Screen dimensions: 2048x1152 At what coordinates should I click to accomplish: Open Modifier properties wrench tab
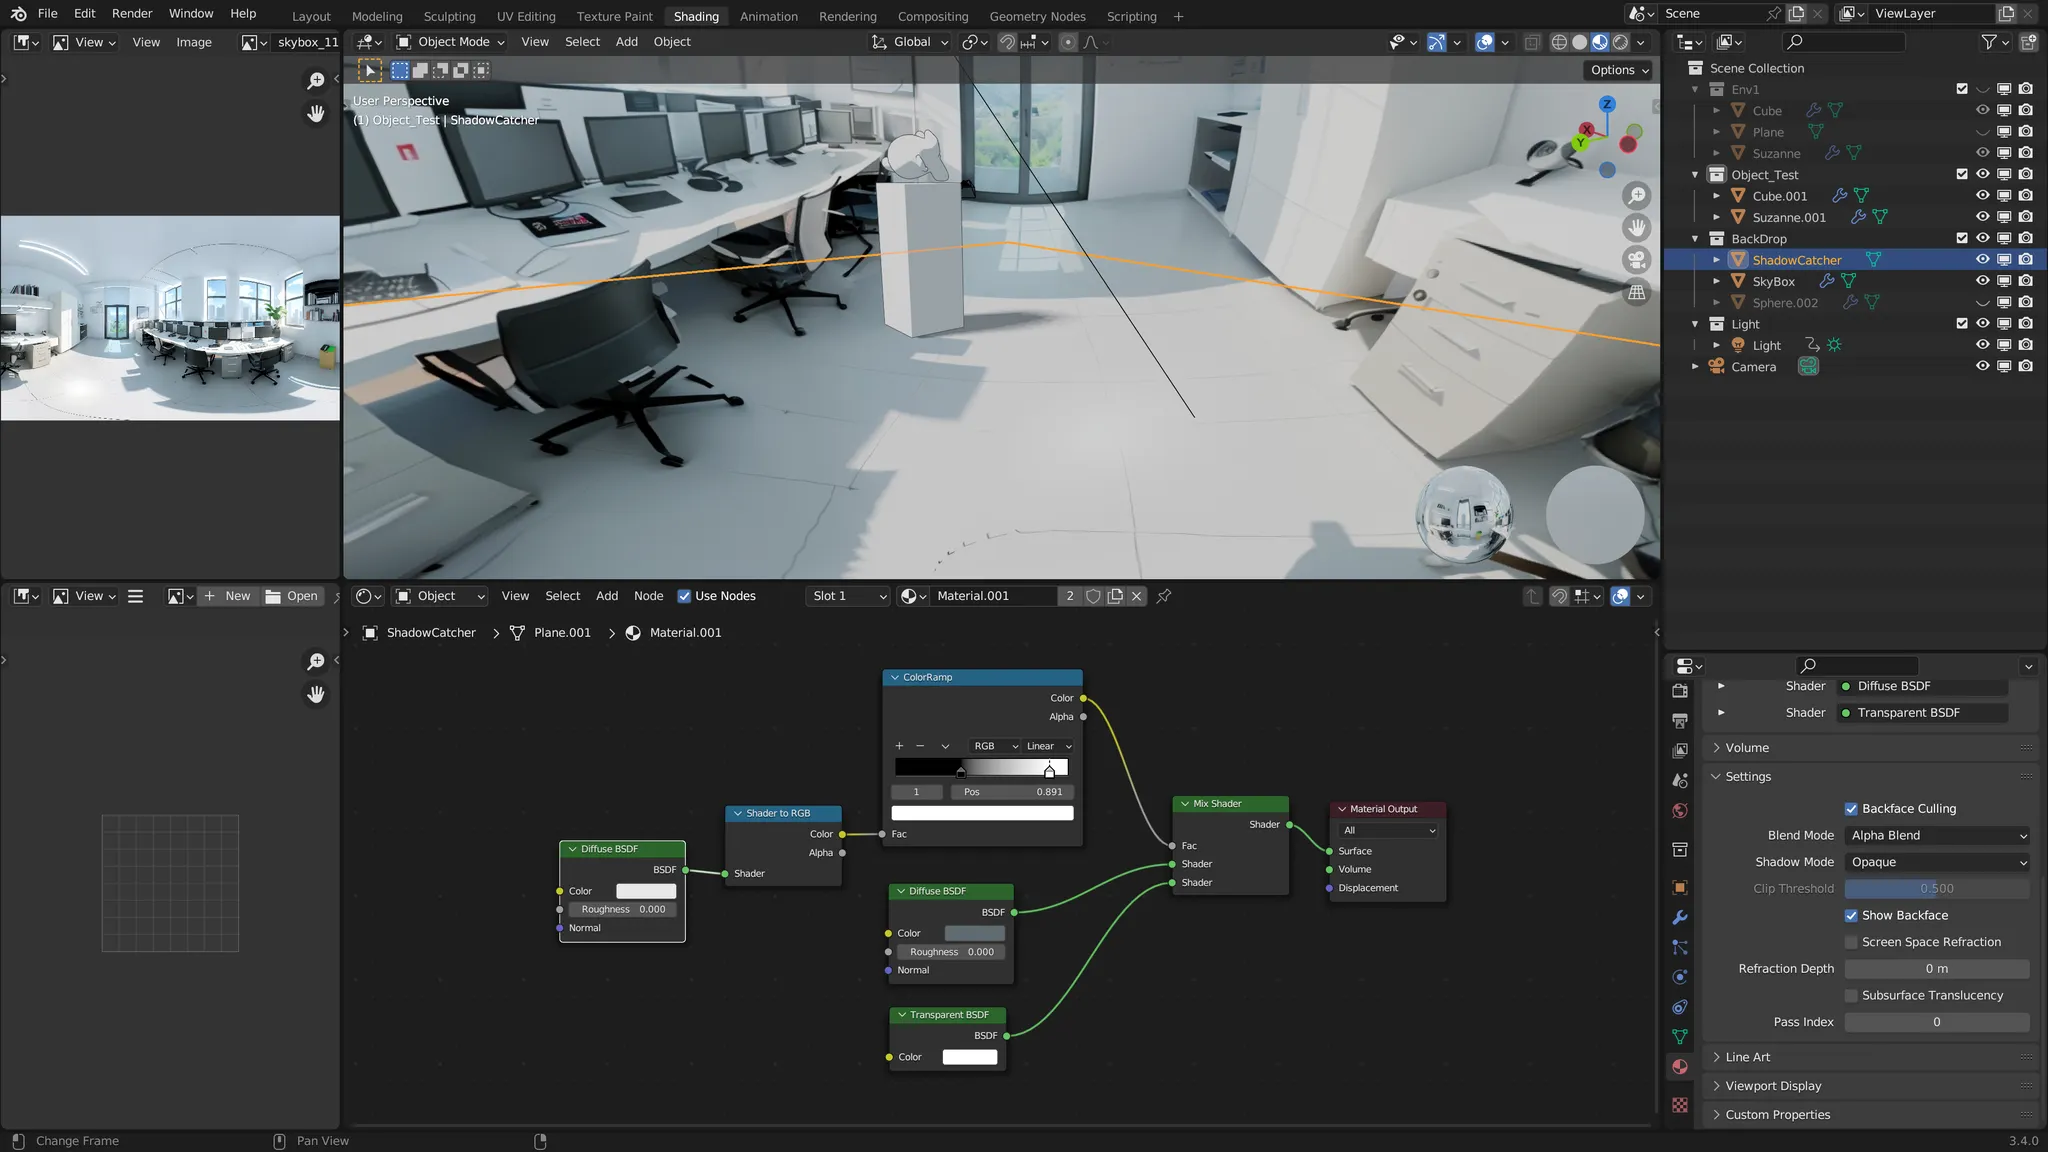coord(1680,917)
